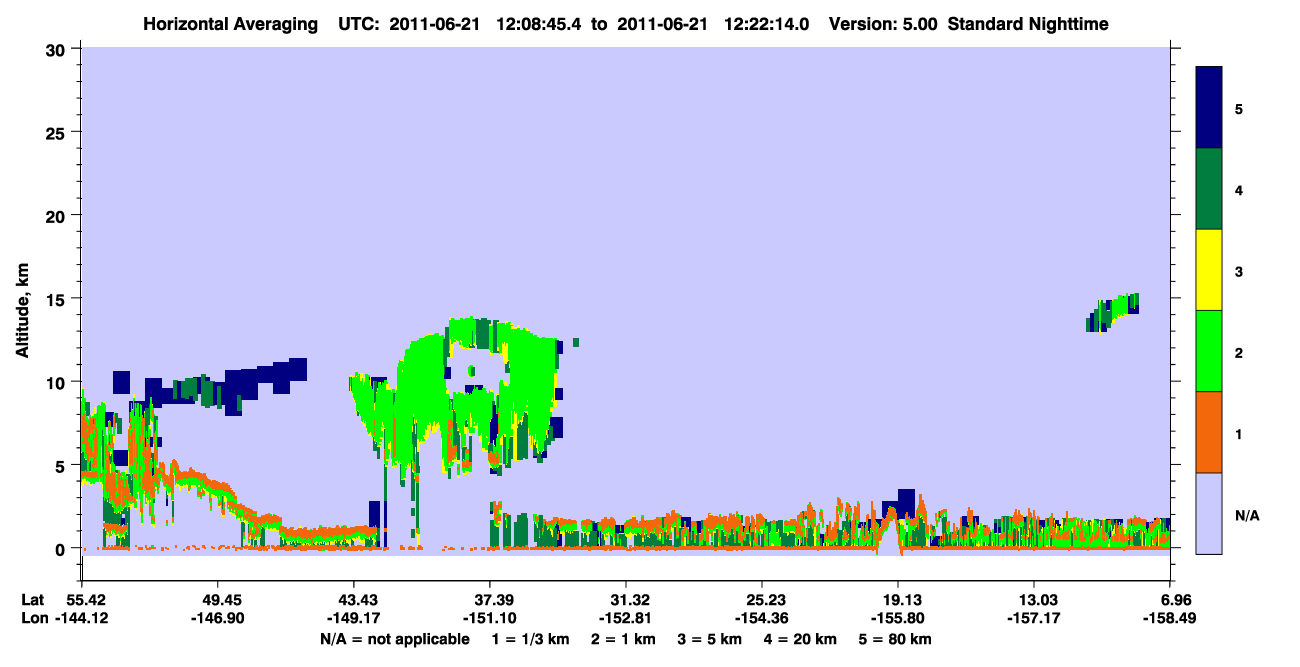Click longitude value -154.36
1300x667 pixels.
coord(762,619)
